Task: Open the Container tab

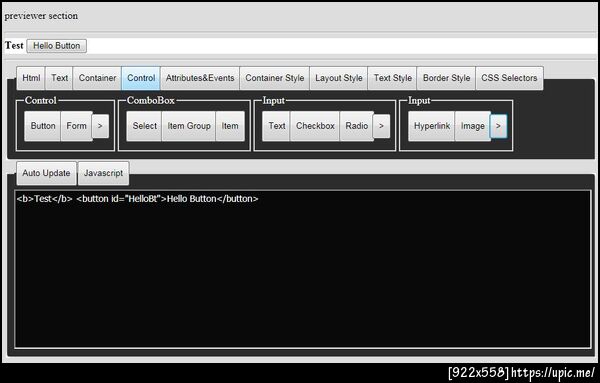Action: click(97, 78)
